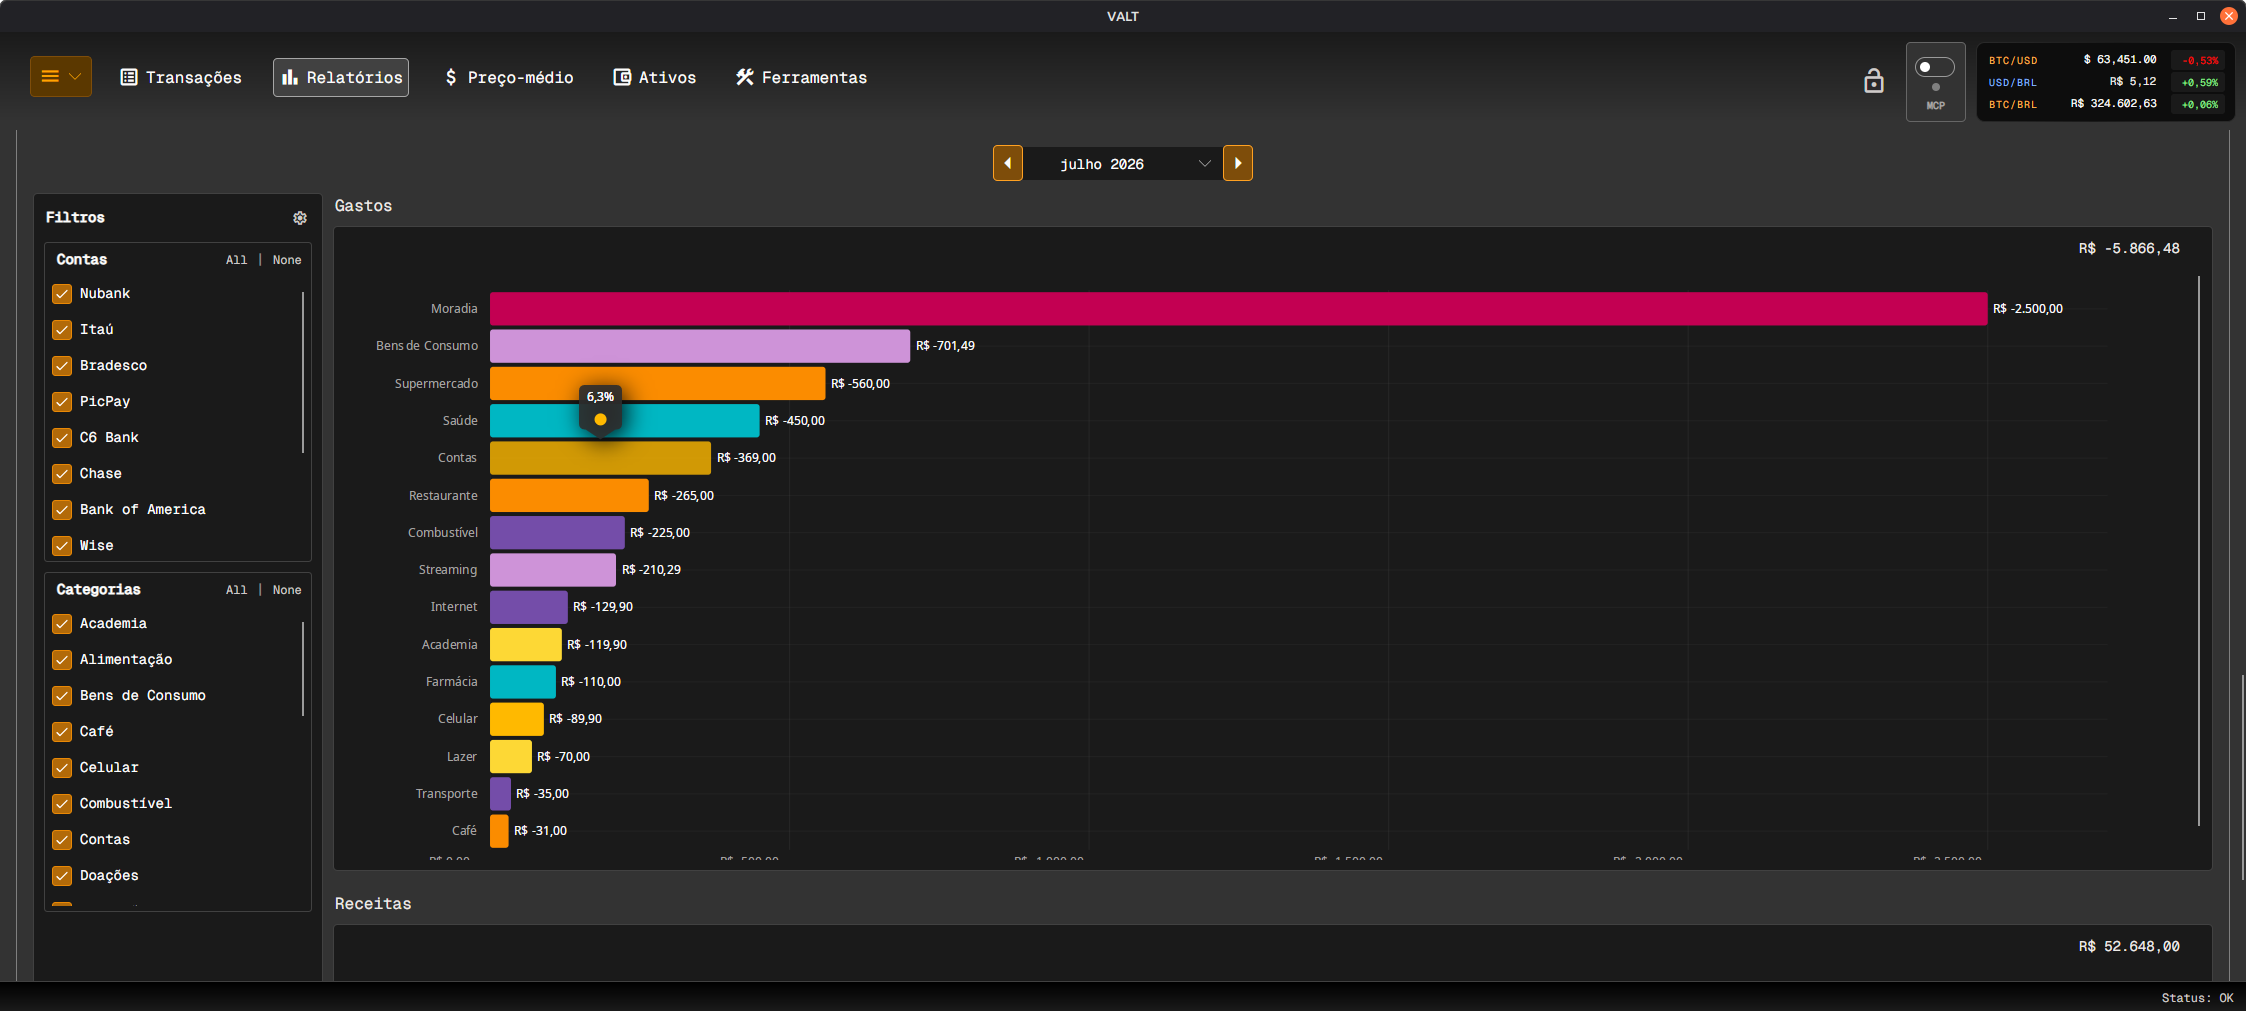Uncheck the Wise account
Screen dimensions: 2246x1011
(62, 546)
